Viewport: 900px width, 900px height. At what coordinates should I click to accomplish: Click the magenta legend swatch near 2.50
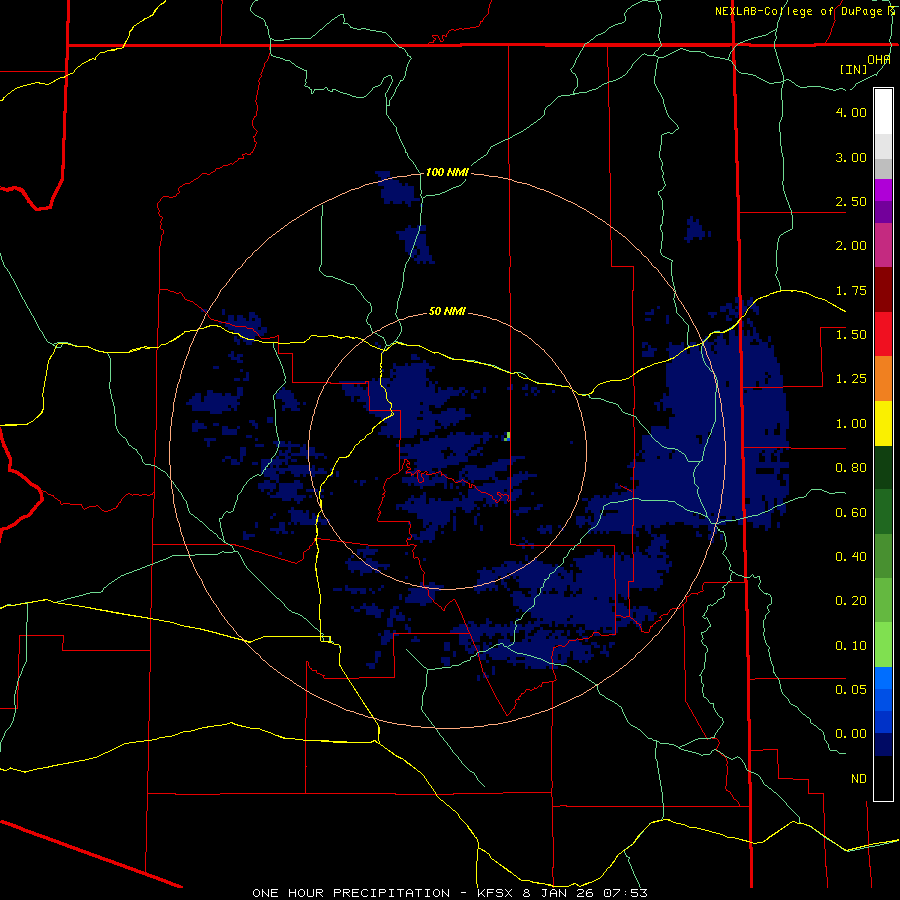click(883, 190)
